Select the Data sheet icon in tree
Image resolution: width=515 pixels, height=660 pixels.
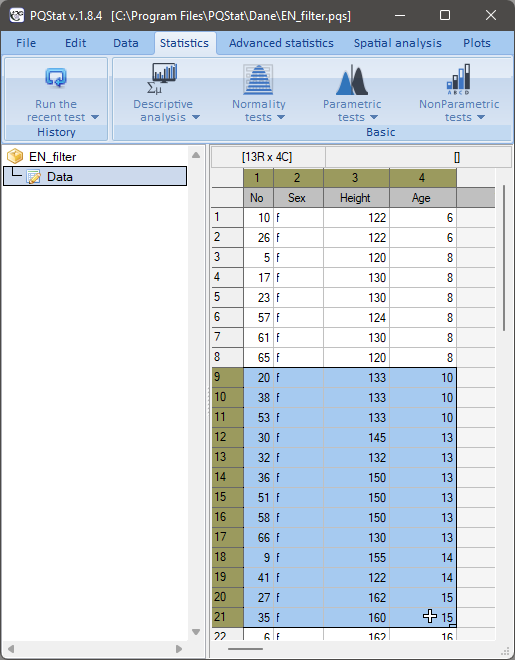point(34,177)
